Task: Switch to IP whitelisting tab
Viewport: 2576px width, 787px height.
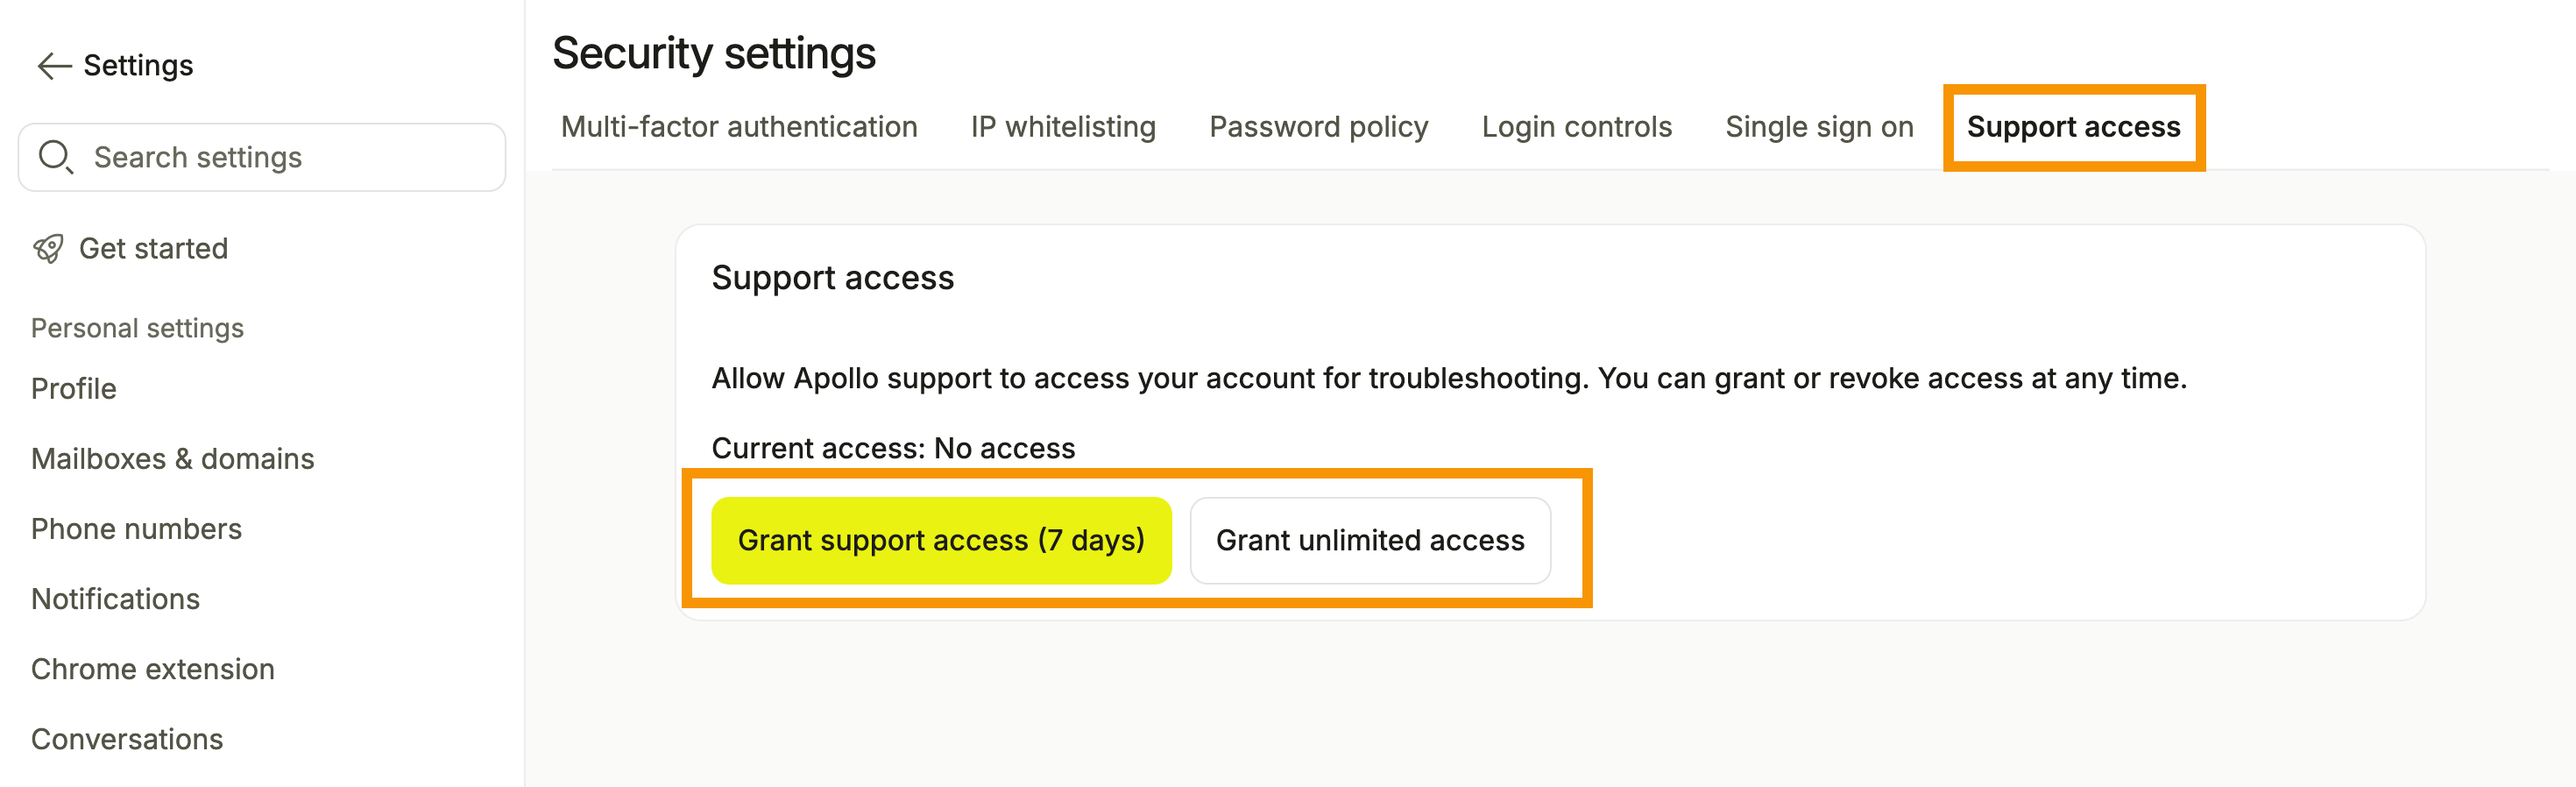Action: pos(1063,127)
